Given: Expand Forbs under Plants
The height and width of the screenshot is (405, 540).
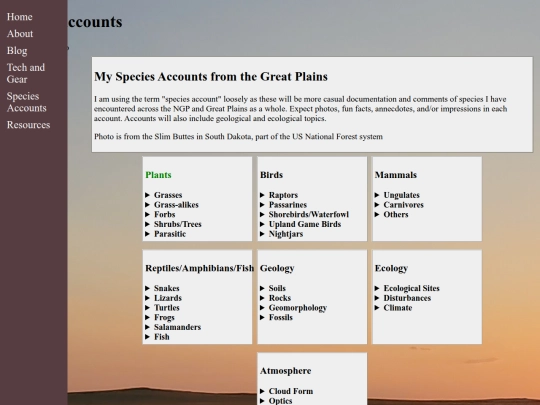Looking at the screenshot, I should click(160, 214).
